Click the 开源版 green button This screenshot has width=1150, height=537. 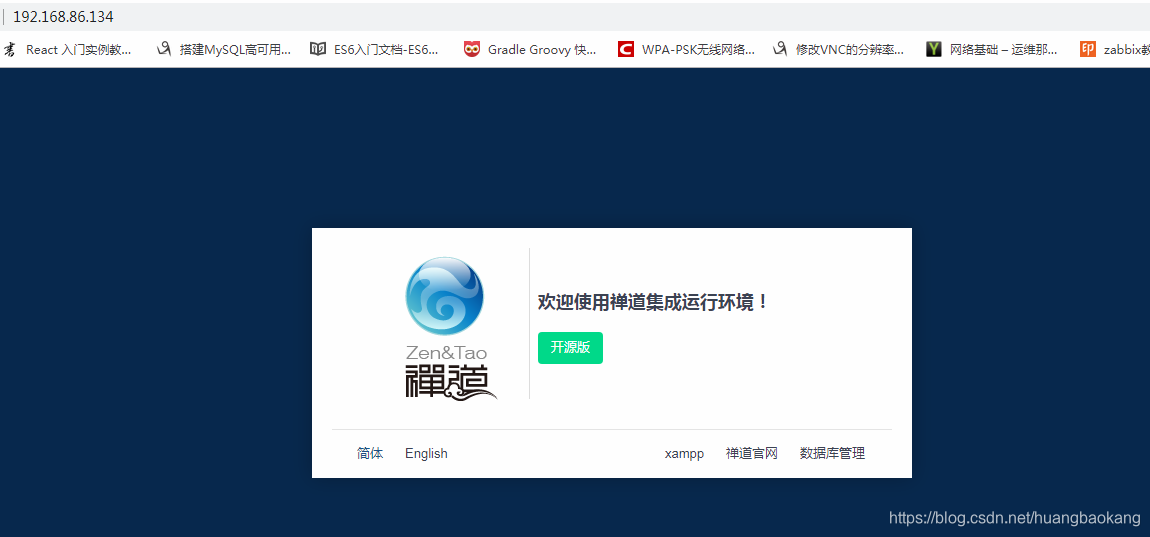[570, 348]
